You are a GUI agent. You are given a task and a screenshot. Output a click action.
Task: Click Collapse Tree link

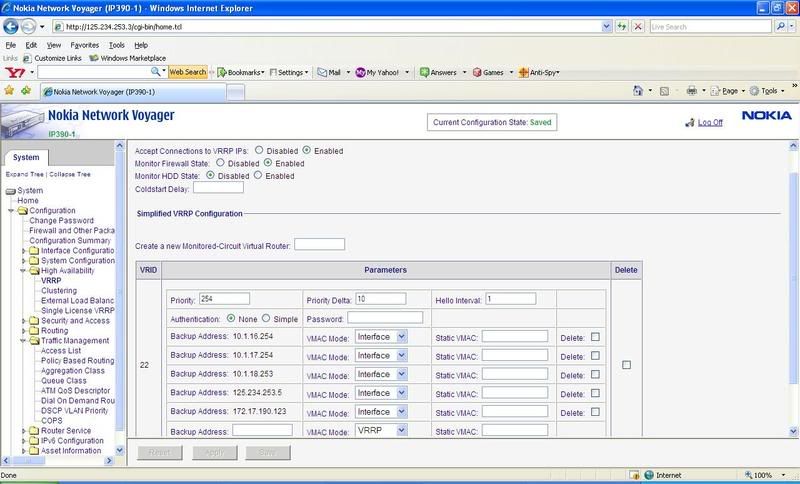click(70, 174)
